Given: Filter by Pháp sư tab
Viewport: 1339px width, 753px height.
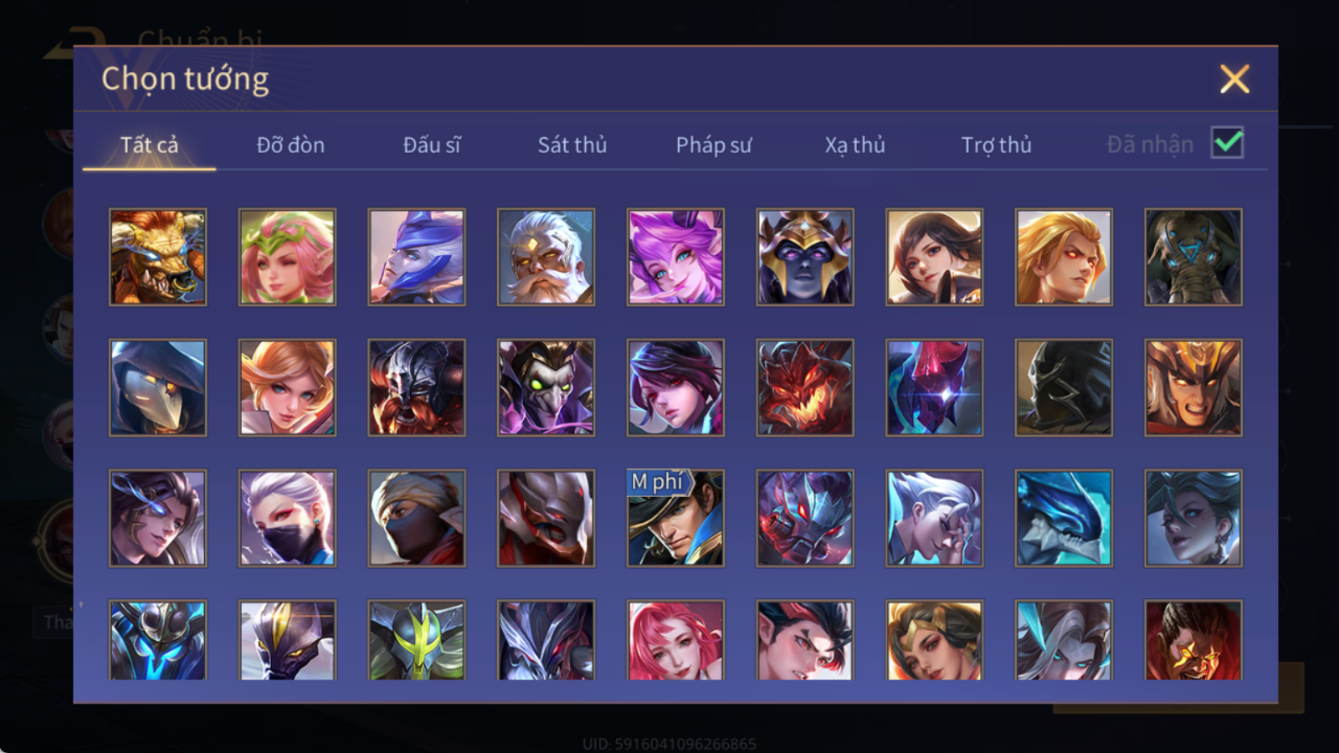Looking at the screenshot, I should [x=714, y=145].
